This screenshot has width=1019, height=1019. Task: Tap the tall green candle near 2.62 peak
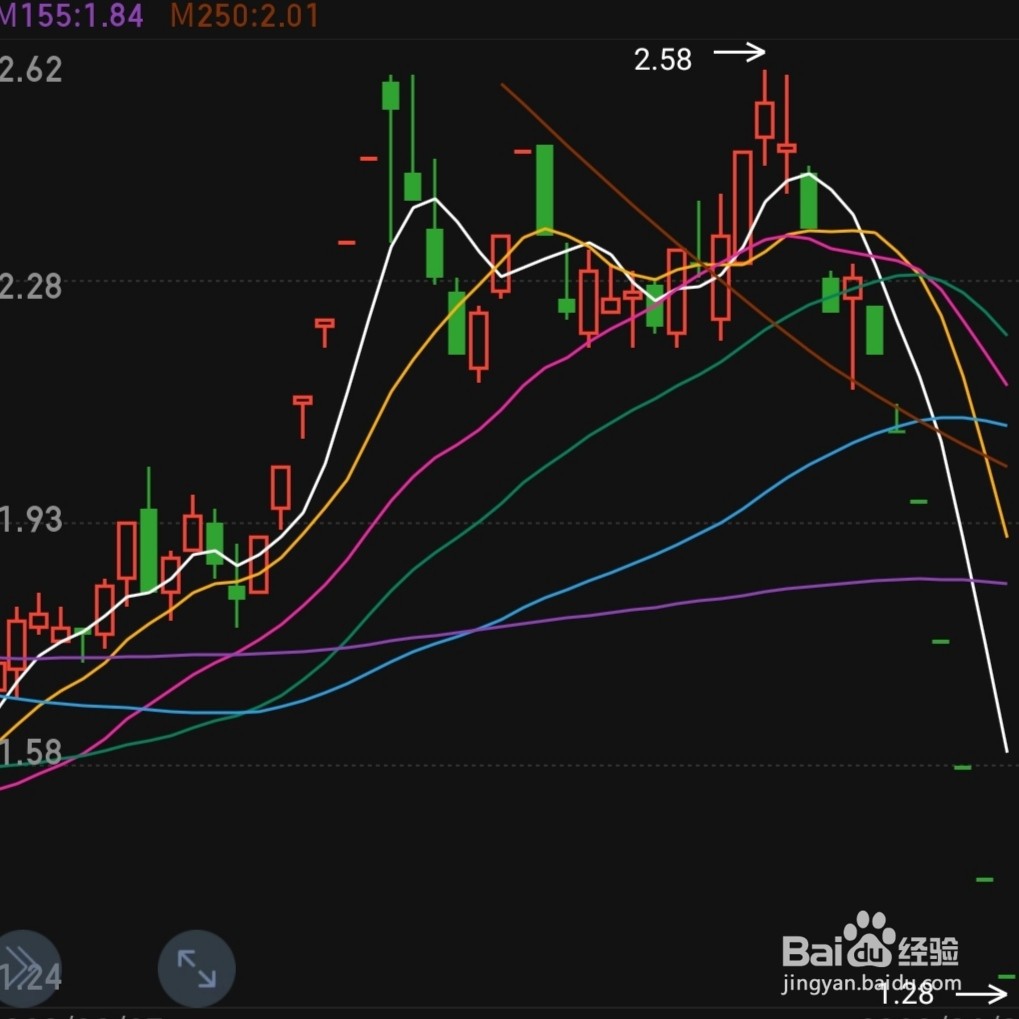[391, 159]
